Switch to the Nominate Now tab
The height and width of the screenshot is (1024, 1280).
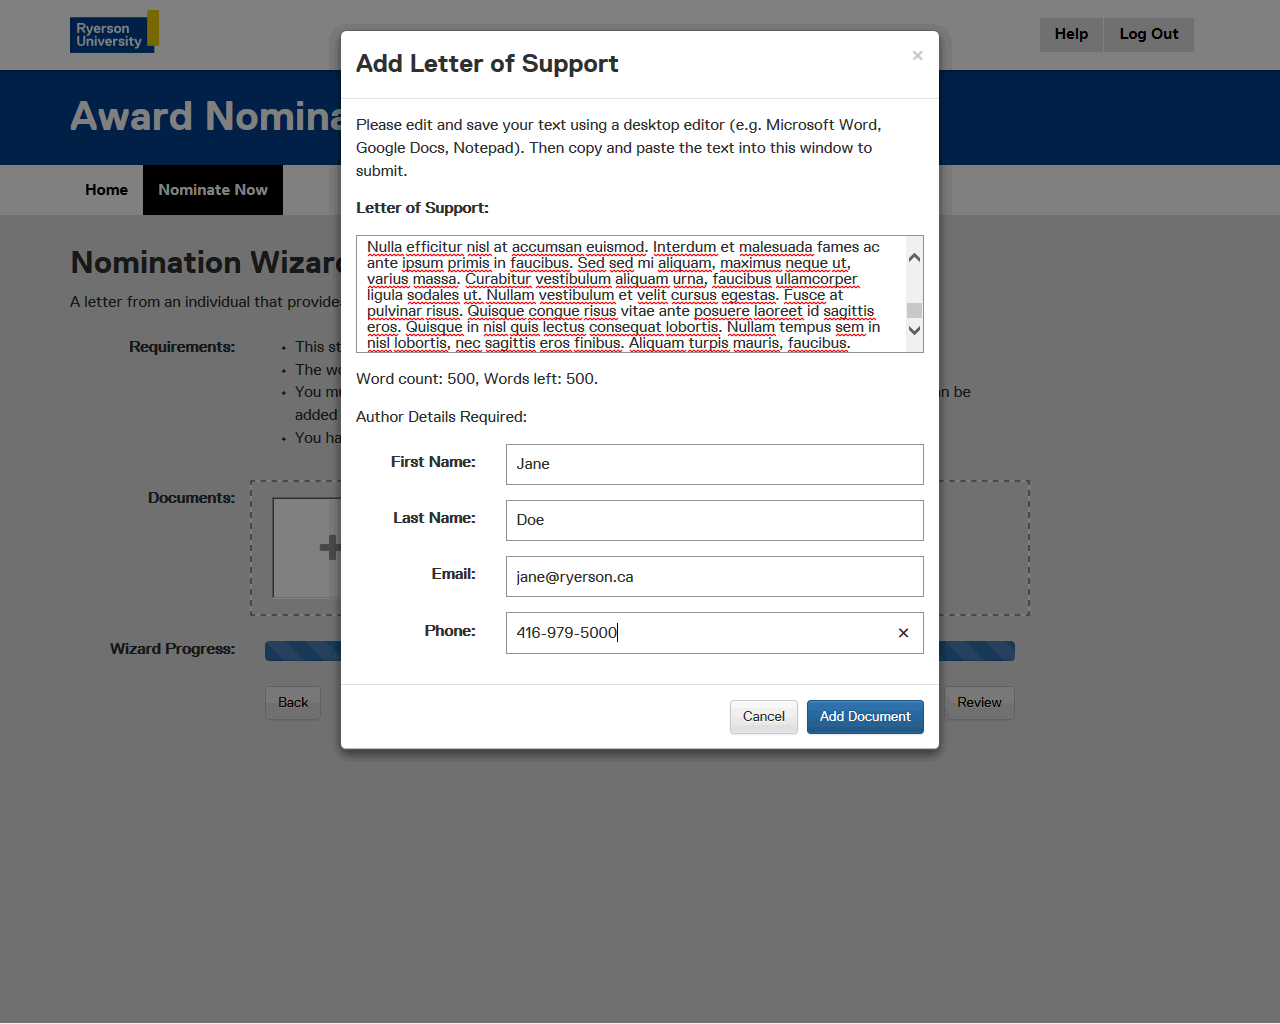[213, 190]
